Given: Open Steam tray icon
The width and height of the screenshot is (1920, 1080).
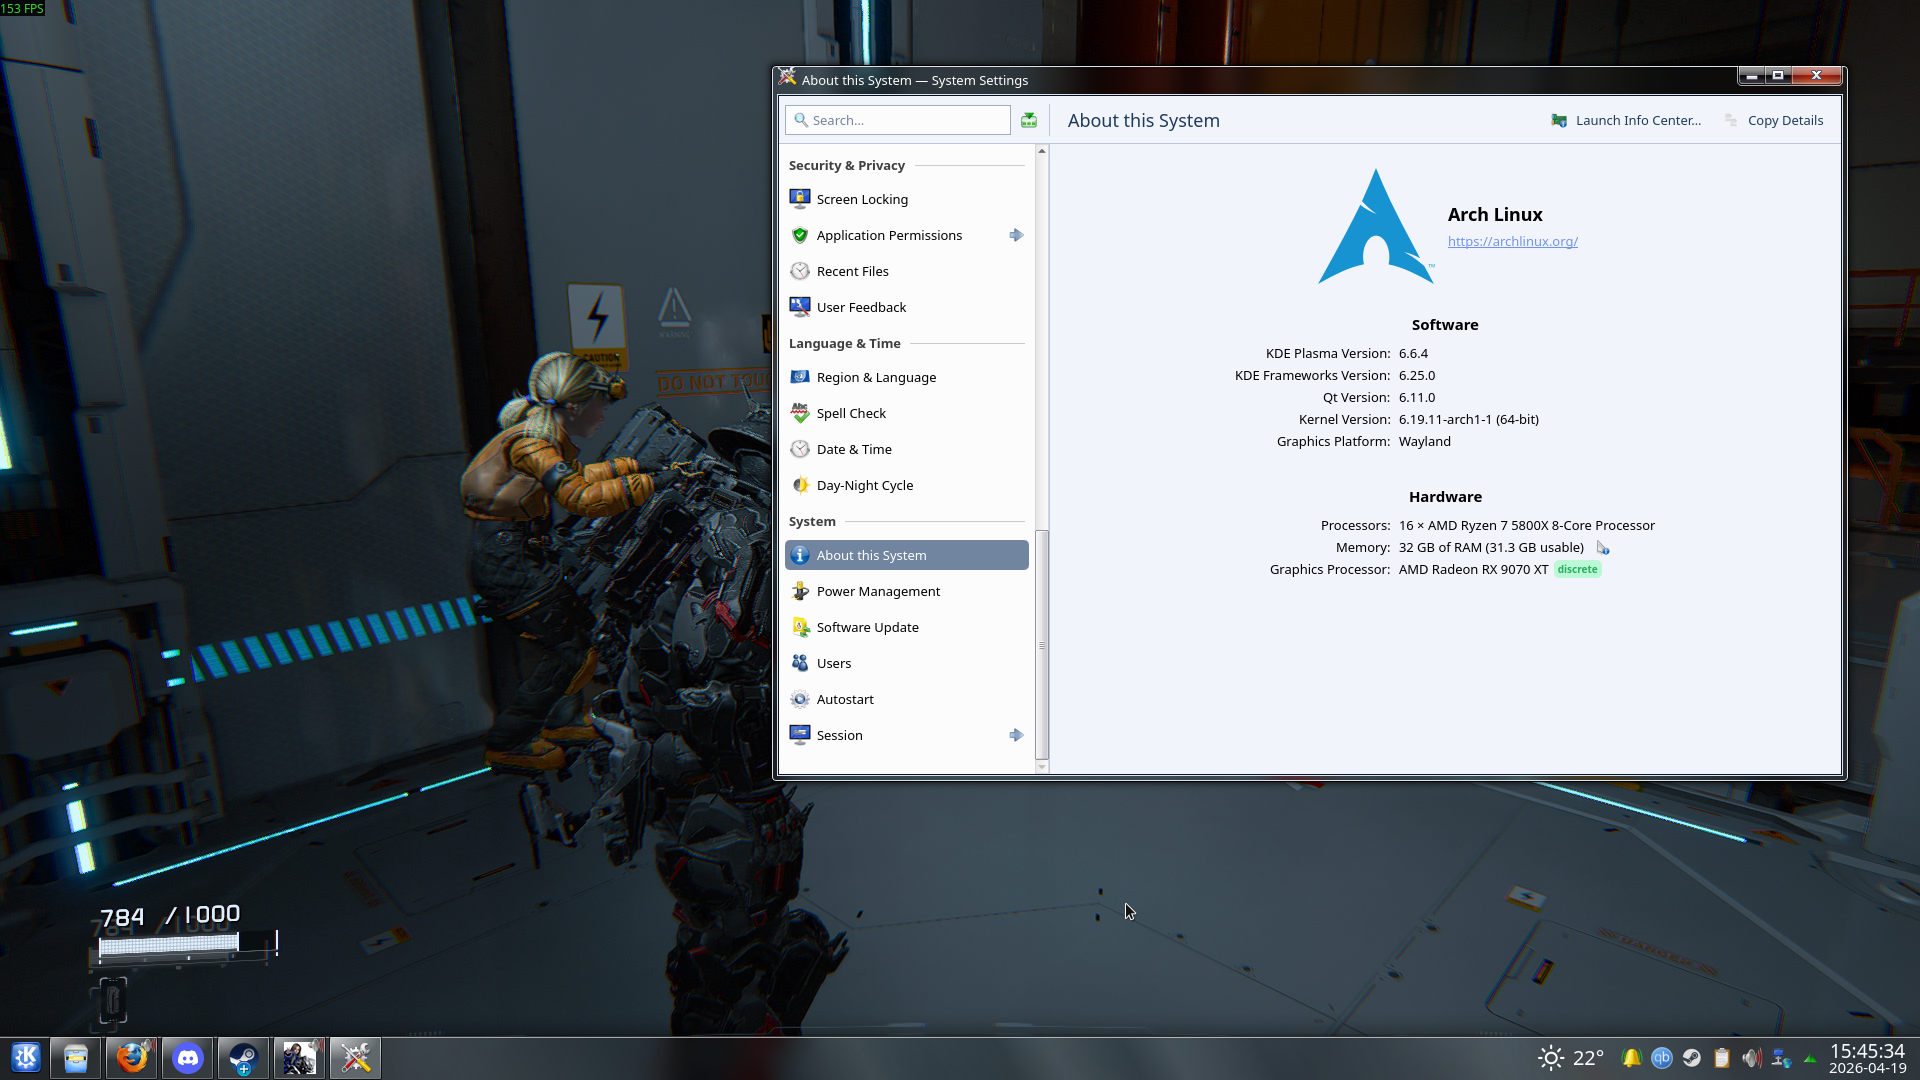Looking at the screenshot, I should [x=1691, y=1058].
